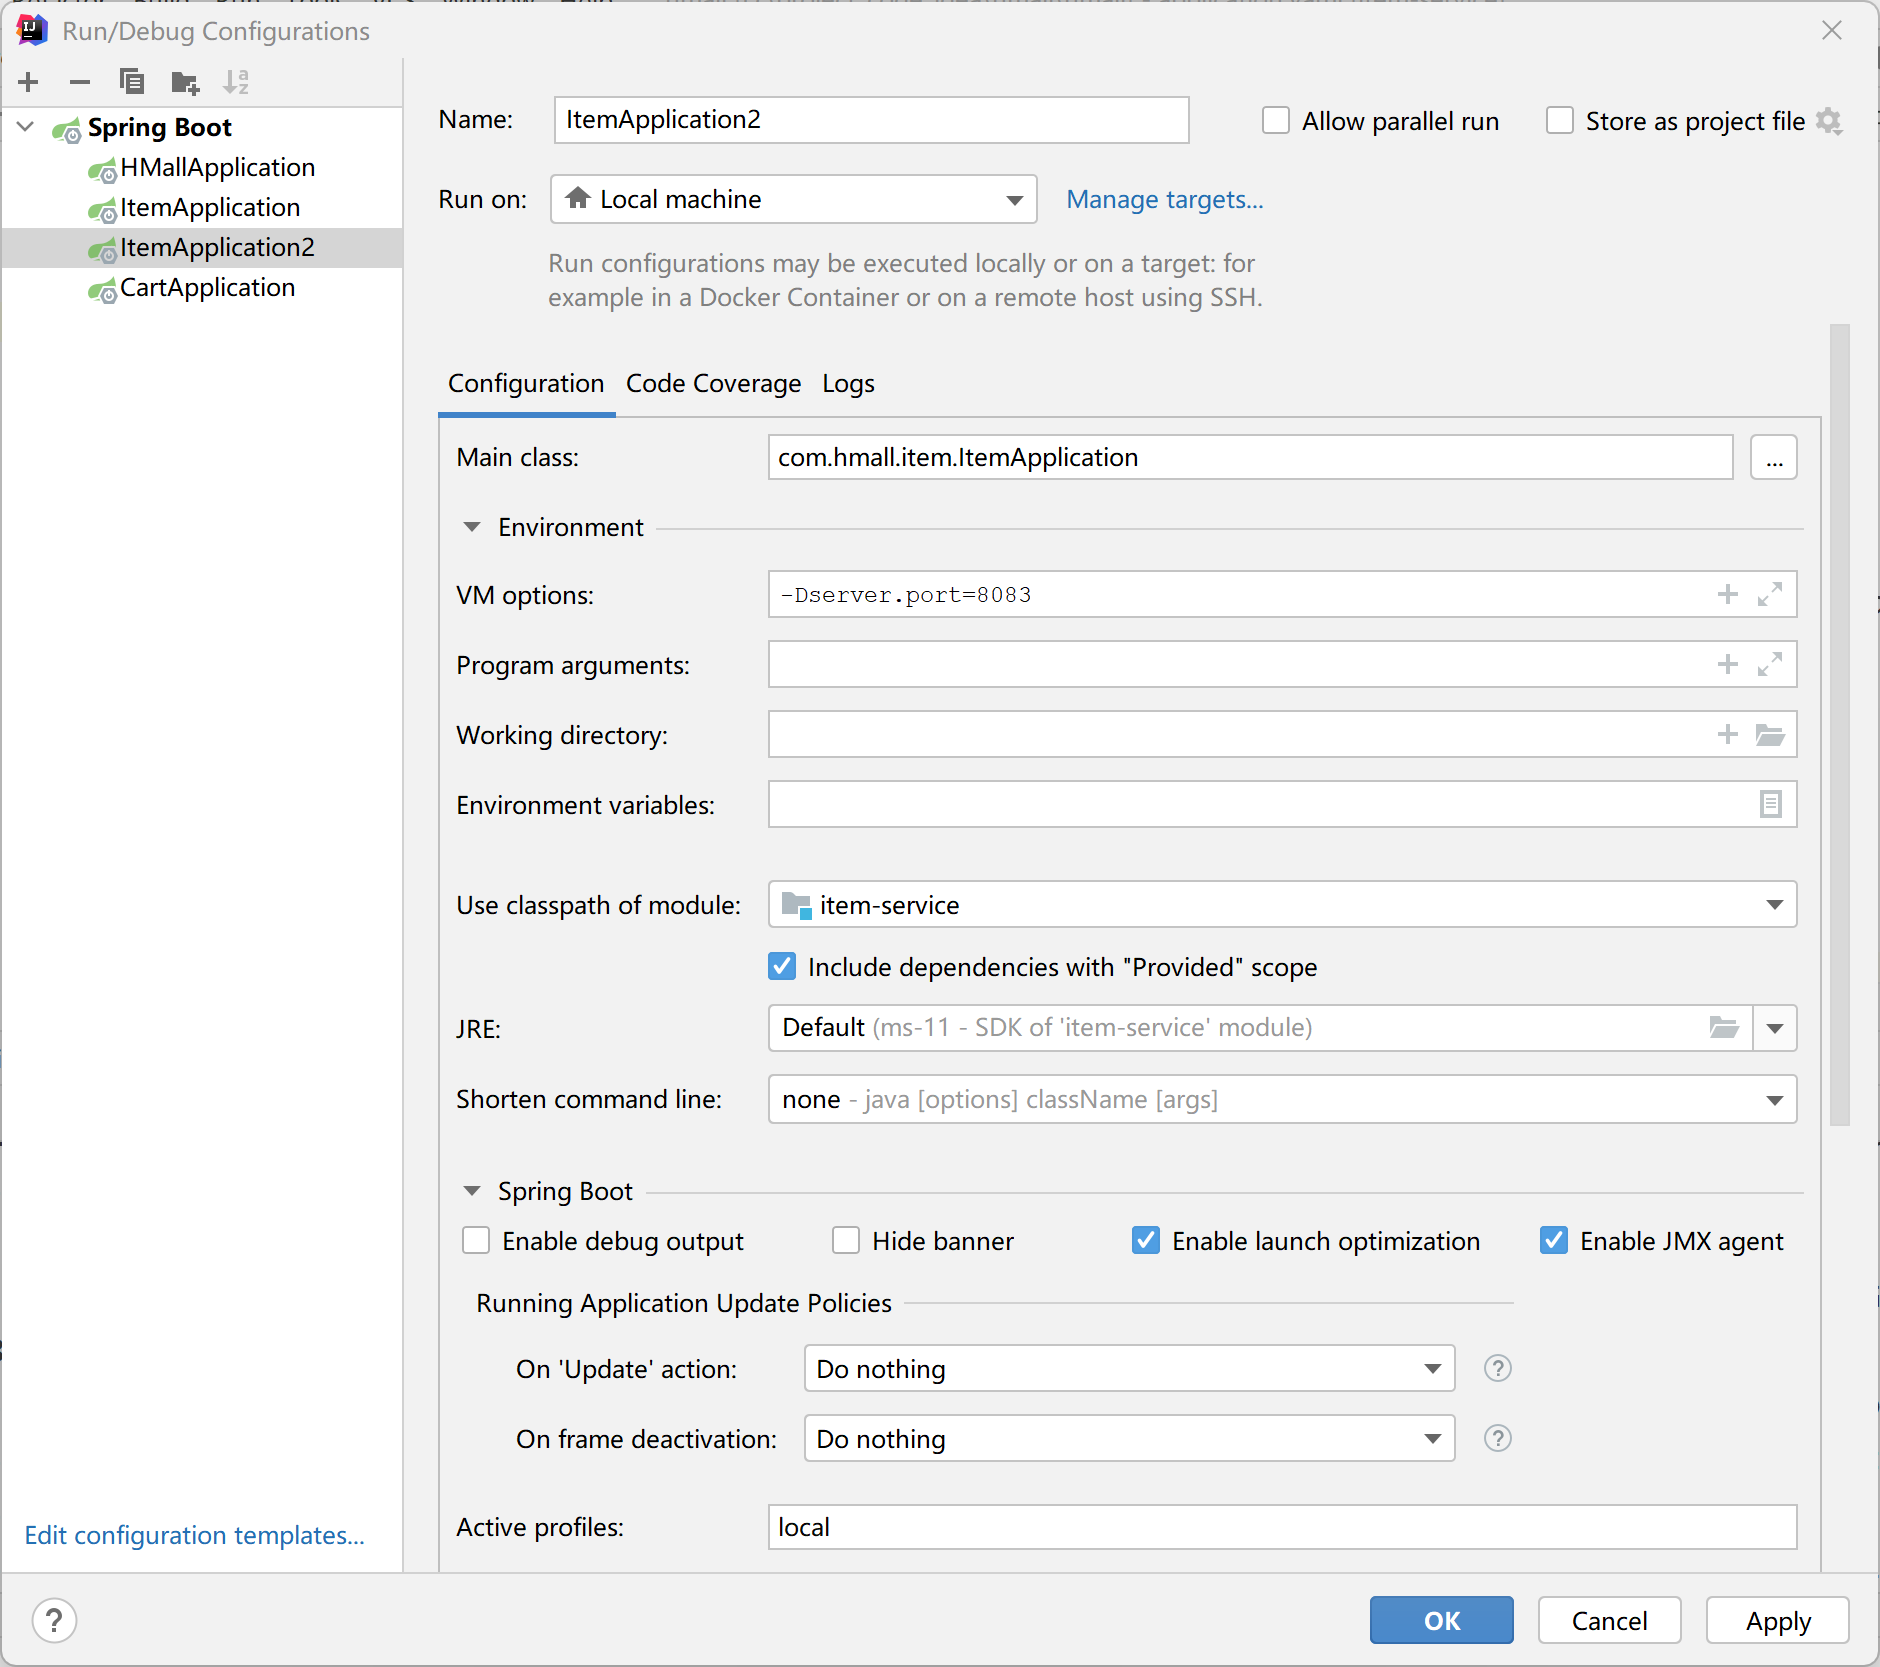Collapse the Spring Boot tree node
Viewport: 1880px width, 1667px height.
(27, 127)
